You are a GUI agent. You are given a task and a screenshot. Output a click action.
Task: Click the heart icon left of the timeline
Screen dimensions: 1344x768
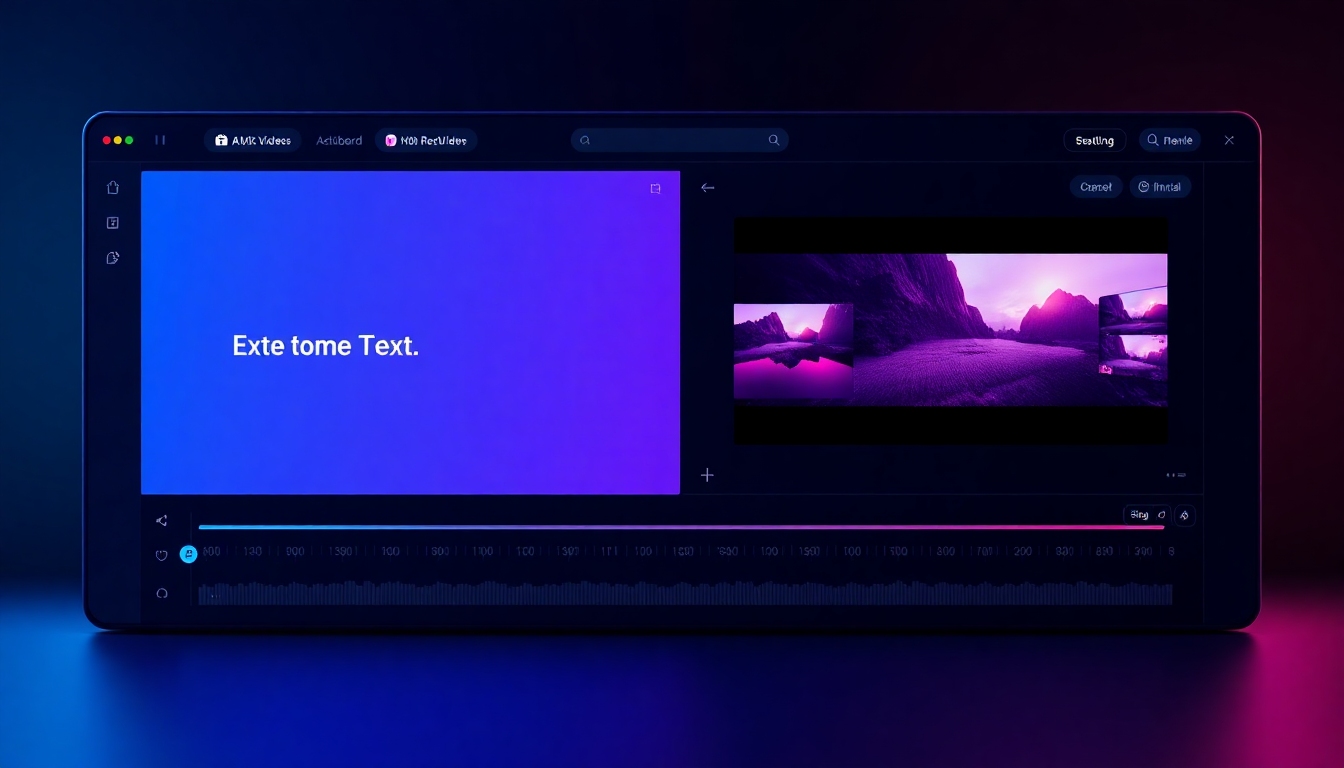tap(162, 556)
